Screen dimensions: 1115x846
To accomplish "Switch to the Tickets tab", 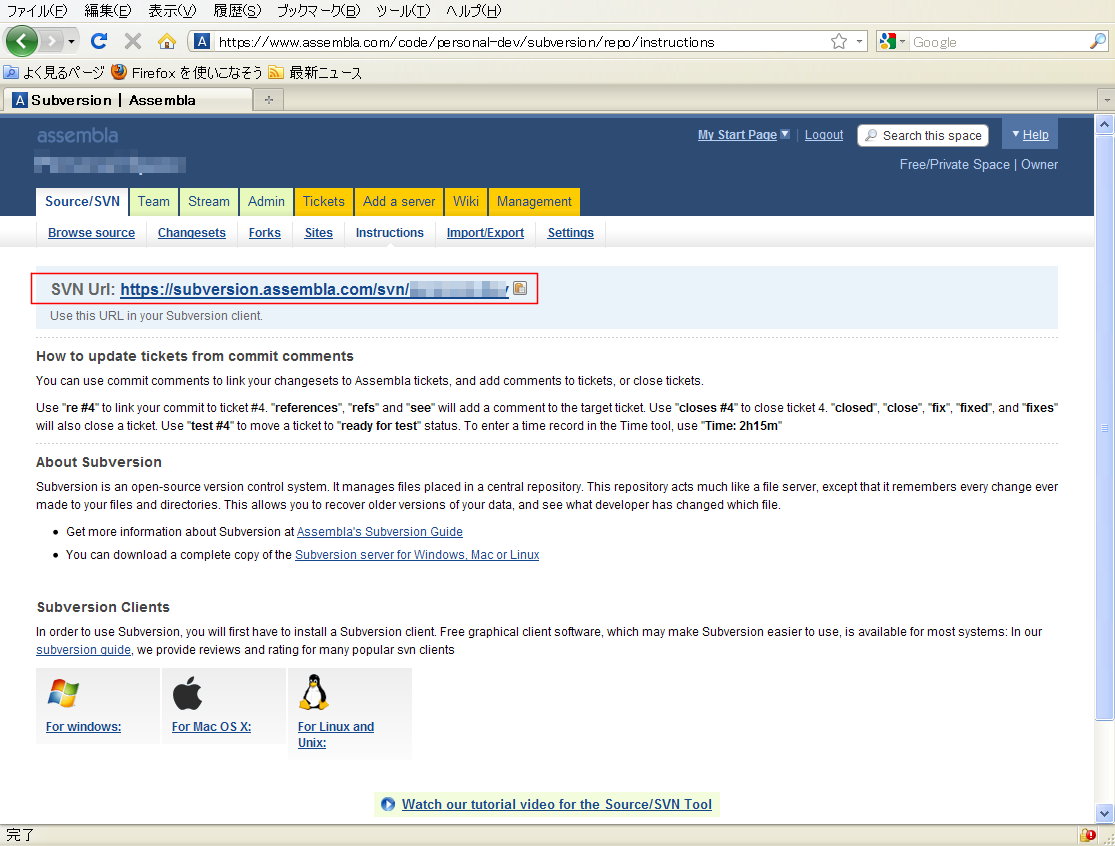I will 323,201.
